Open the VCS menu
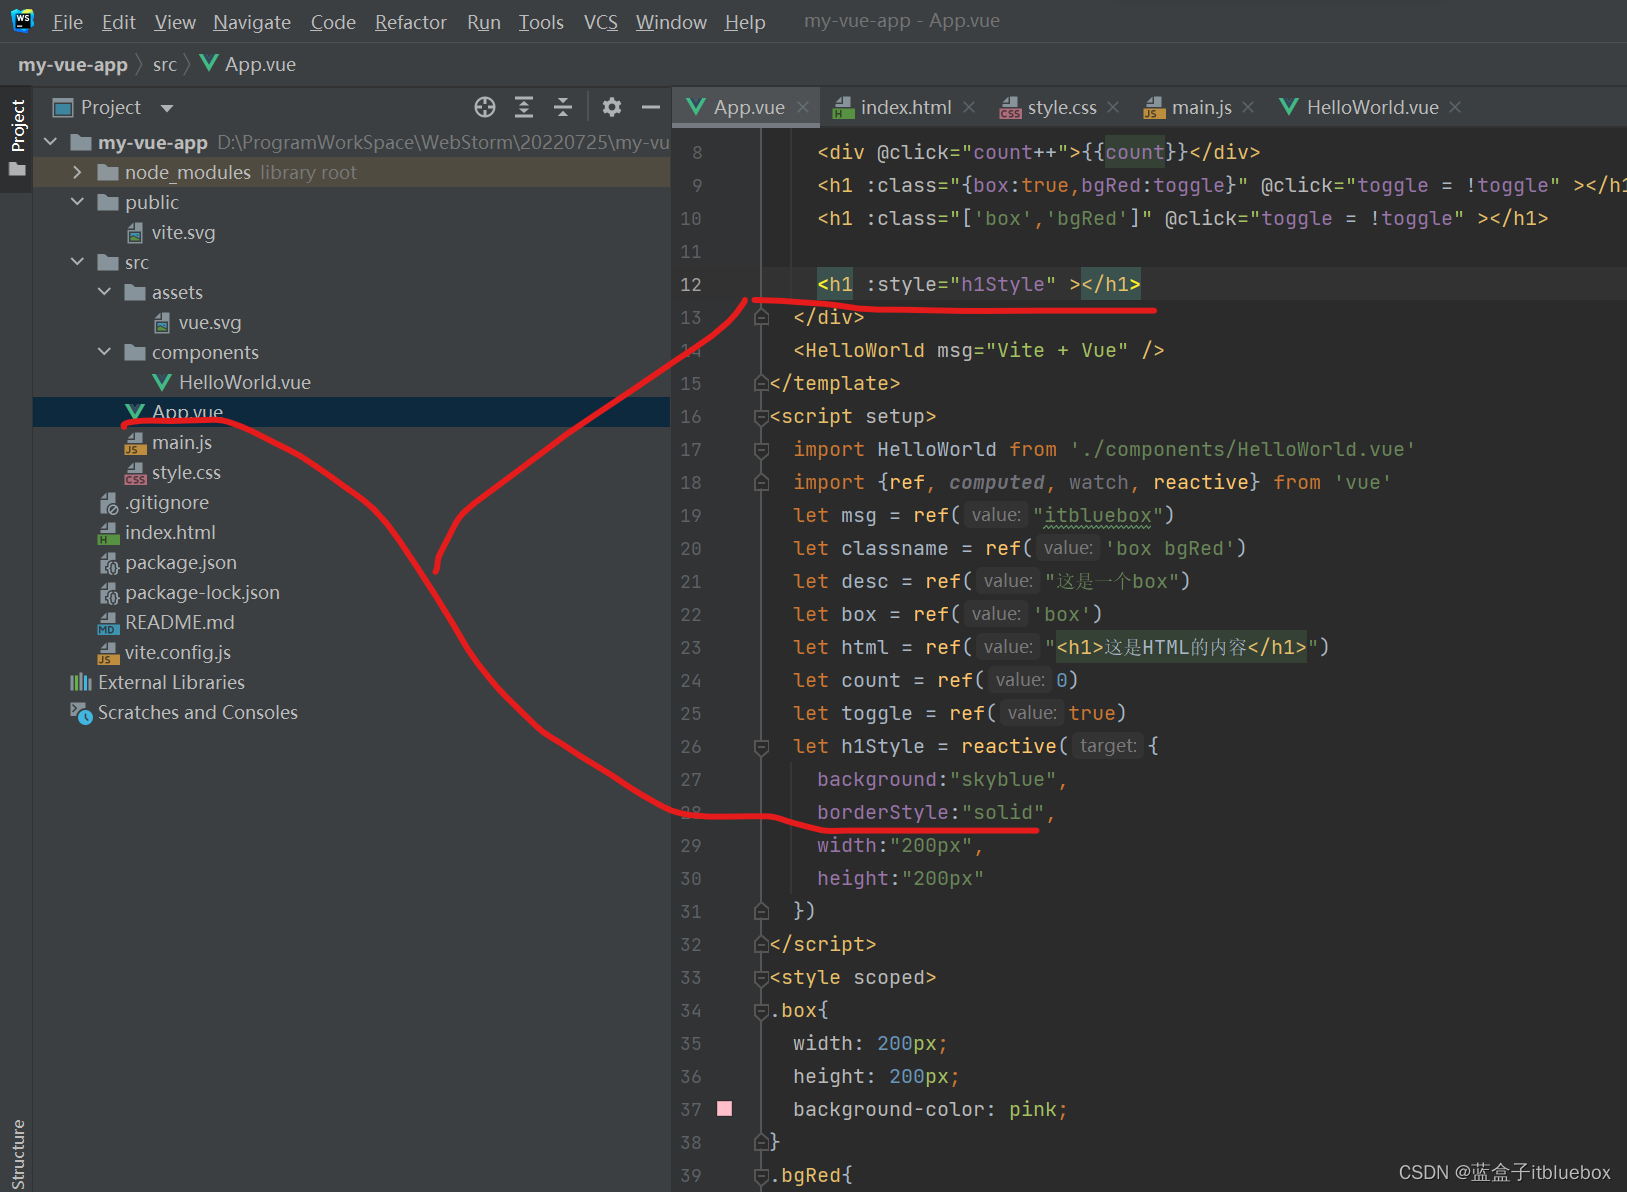This screenshot has height=1192, width=1627. [601, 22]
